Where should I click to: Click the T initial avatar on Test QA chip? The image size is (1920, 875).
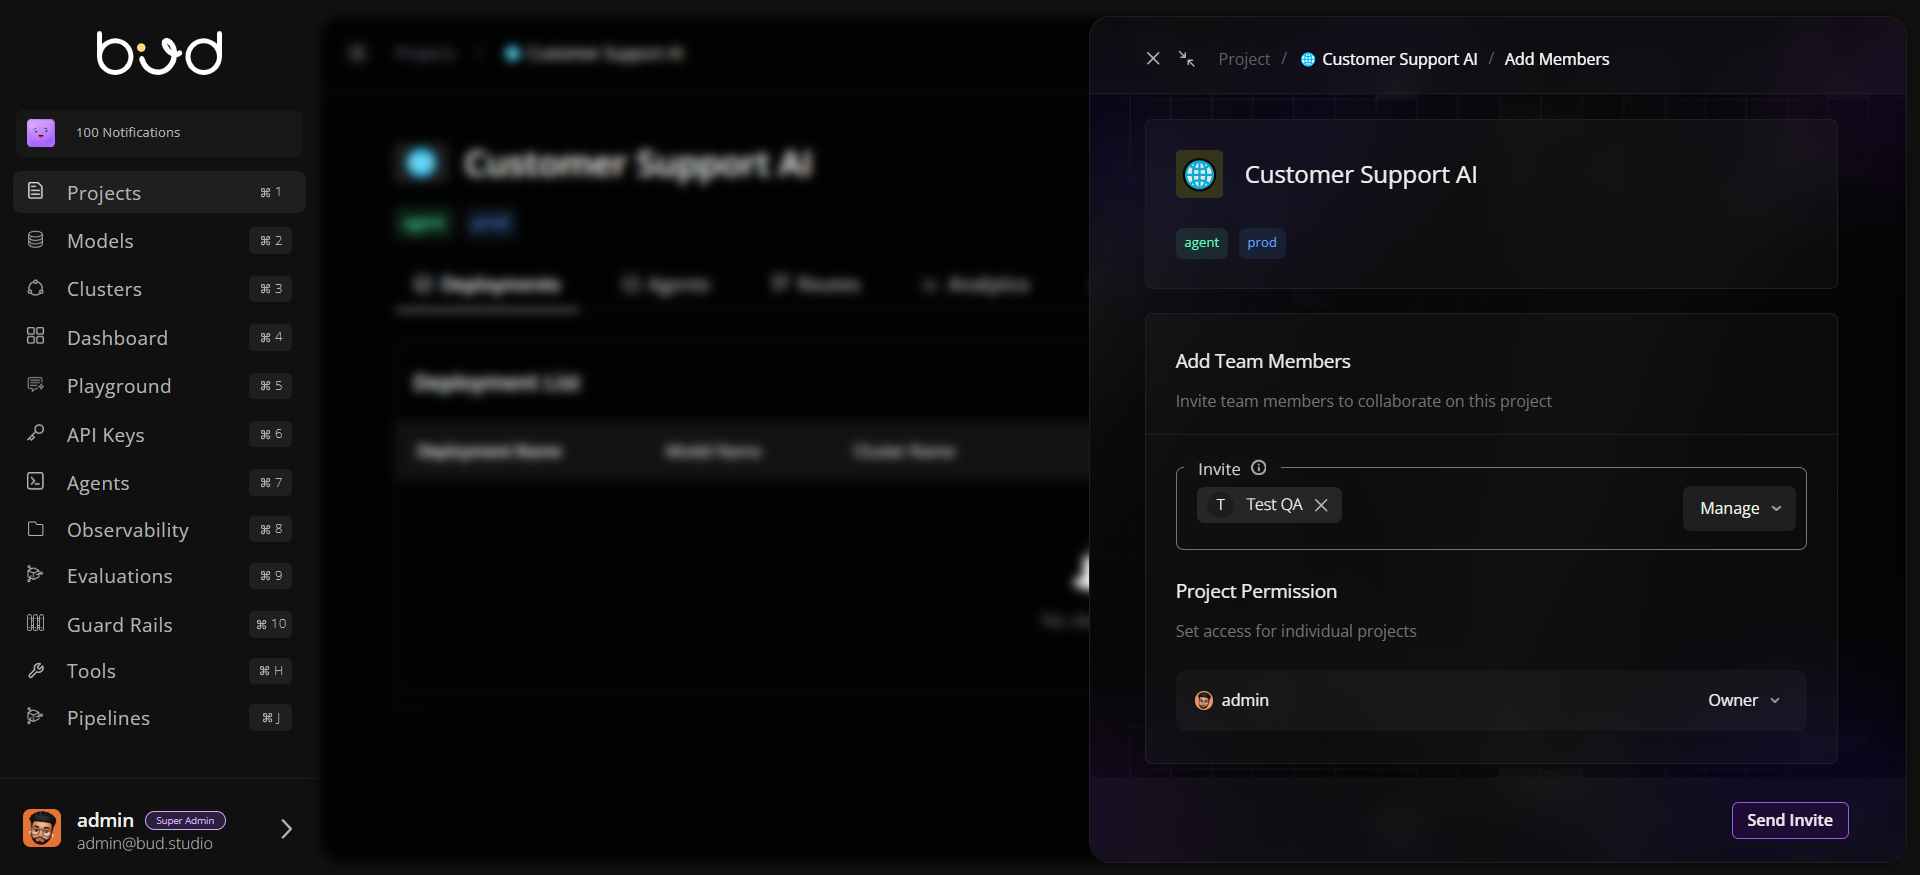point(1220,505)
